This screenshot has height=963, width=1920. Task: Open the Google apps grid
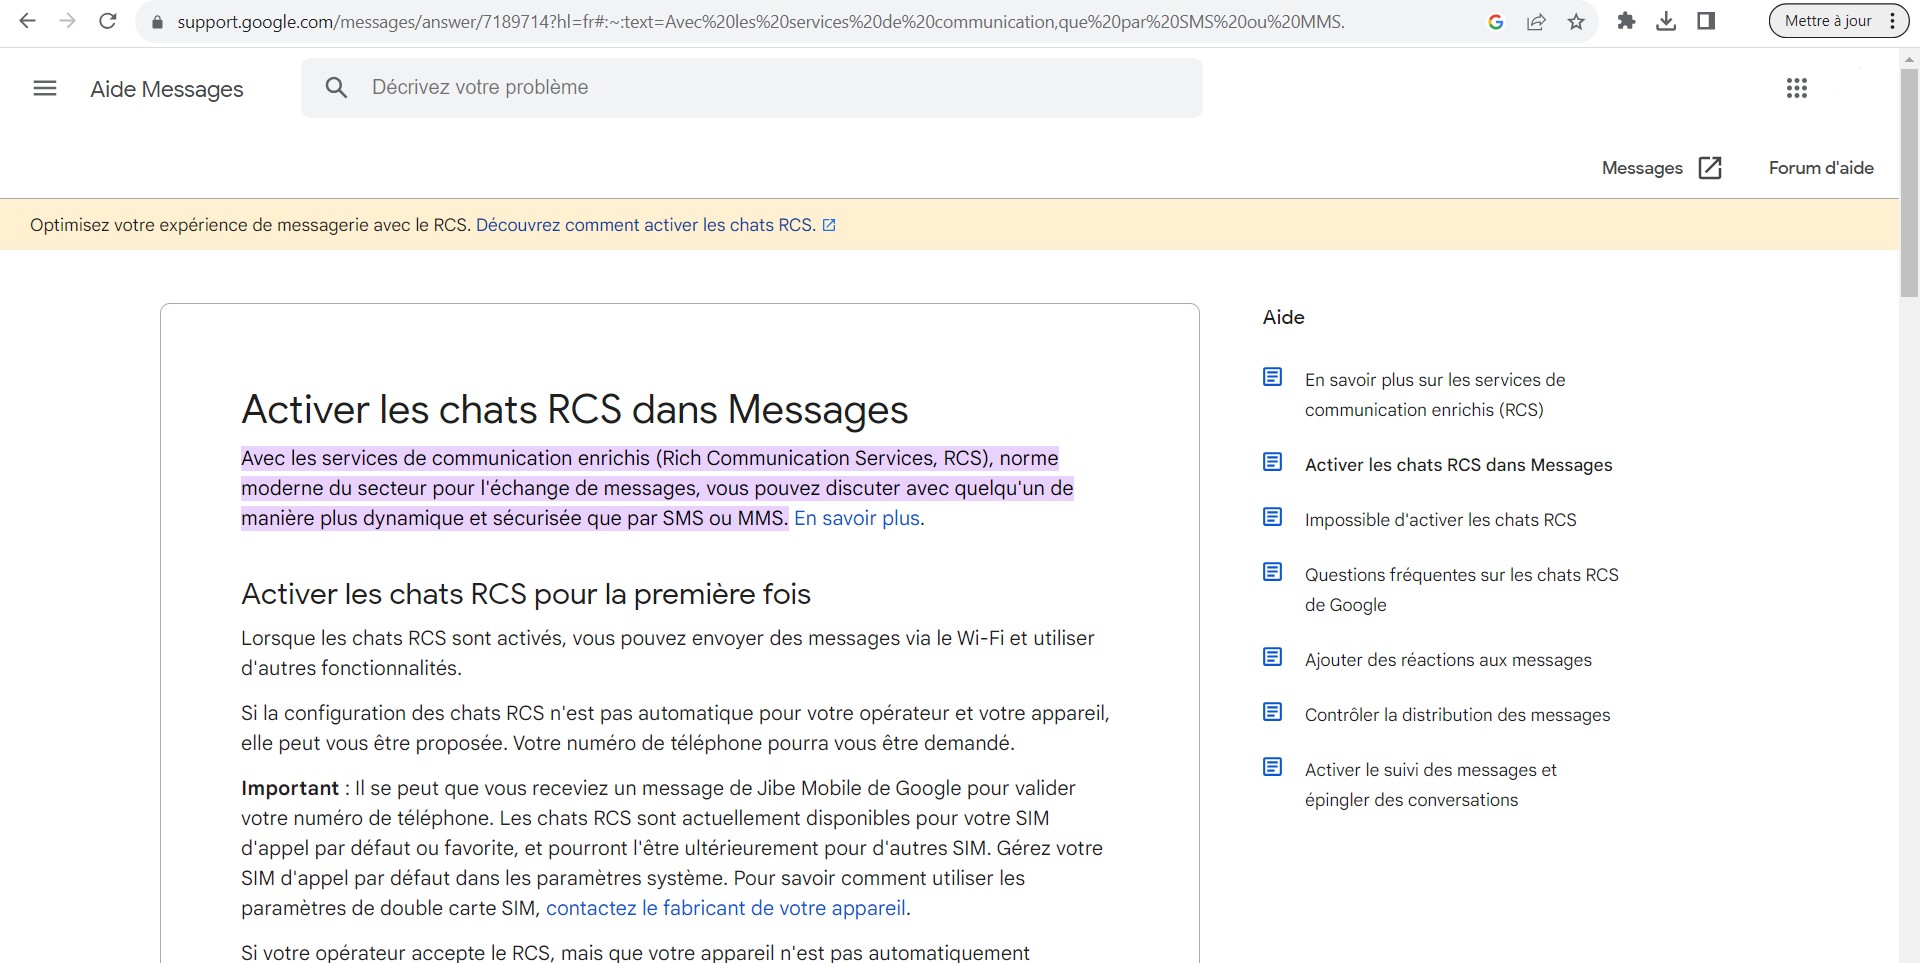[1796, 89]
